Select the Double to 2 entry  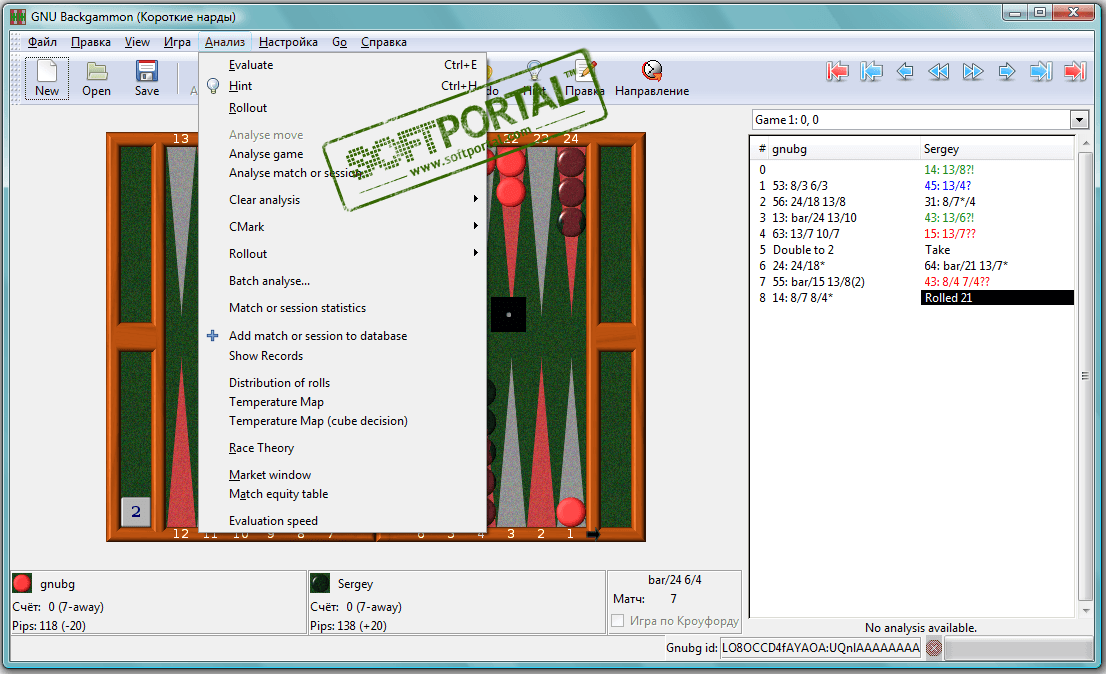click(803, 250)
